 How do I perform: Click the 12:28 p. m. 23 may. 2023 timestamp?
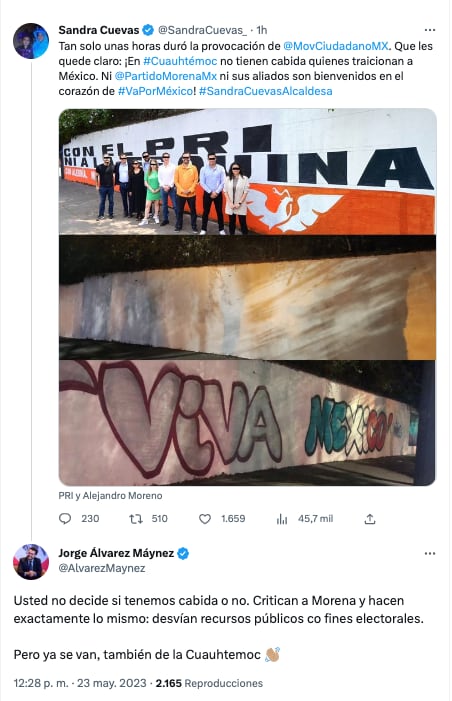(x=80, y=683)
